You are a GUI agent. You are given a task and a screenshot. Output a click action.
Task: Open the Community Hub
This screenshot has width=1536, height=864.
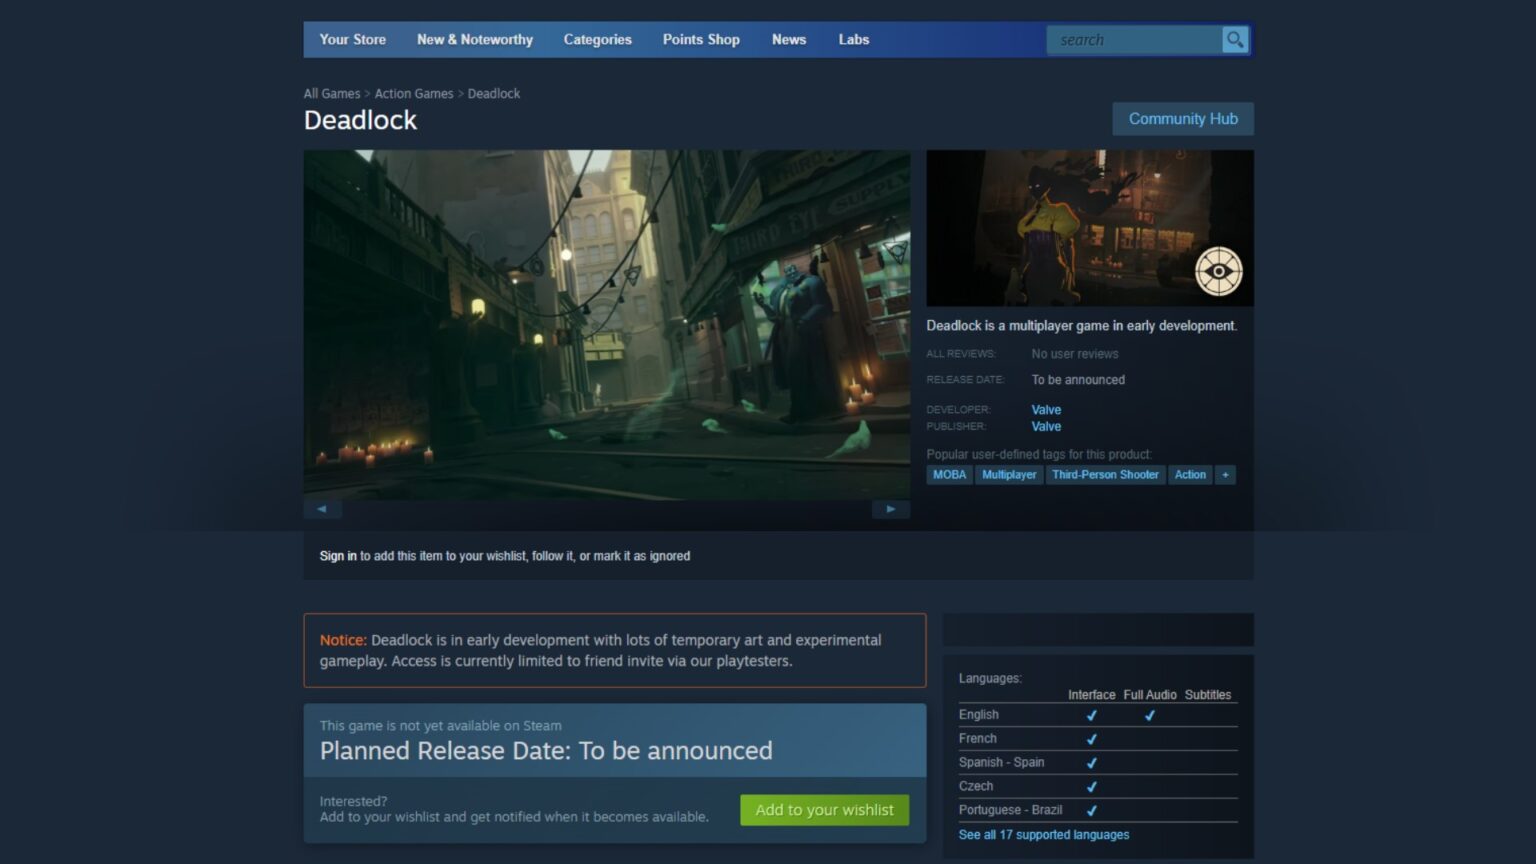click(1183, 118)
